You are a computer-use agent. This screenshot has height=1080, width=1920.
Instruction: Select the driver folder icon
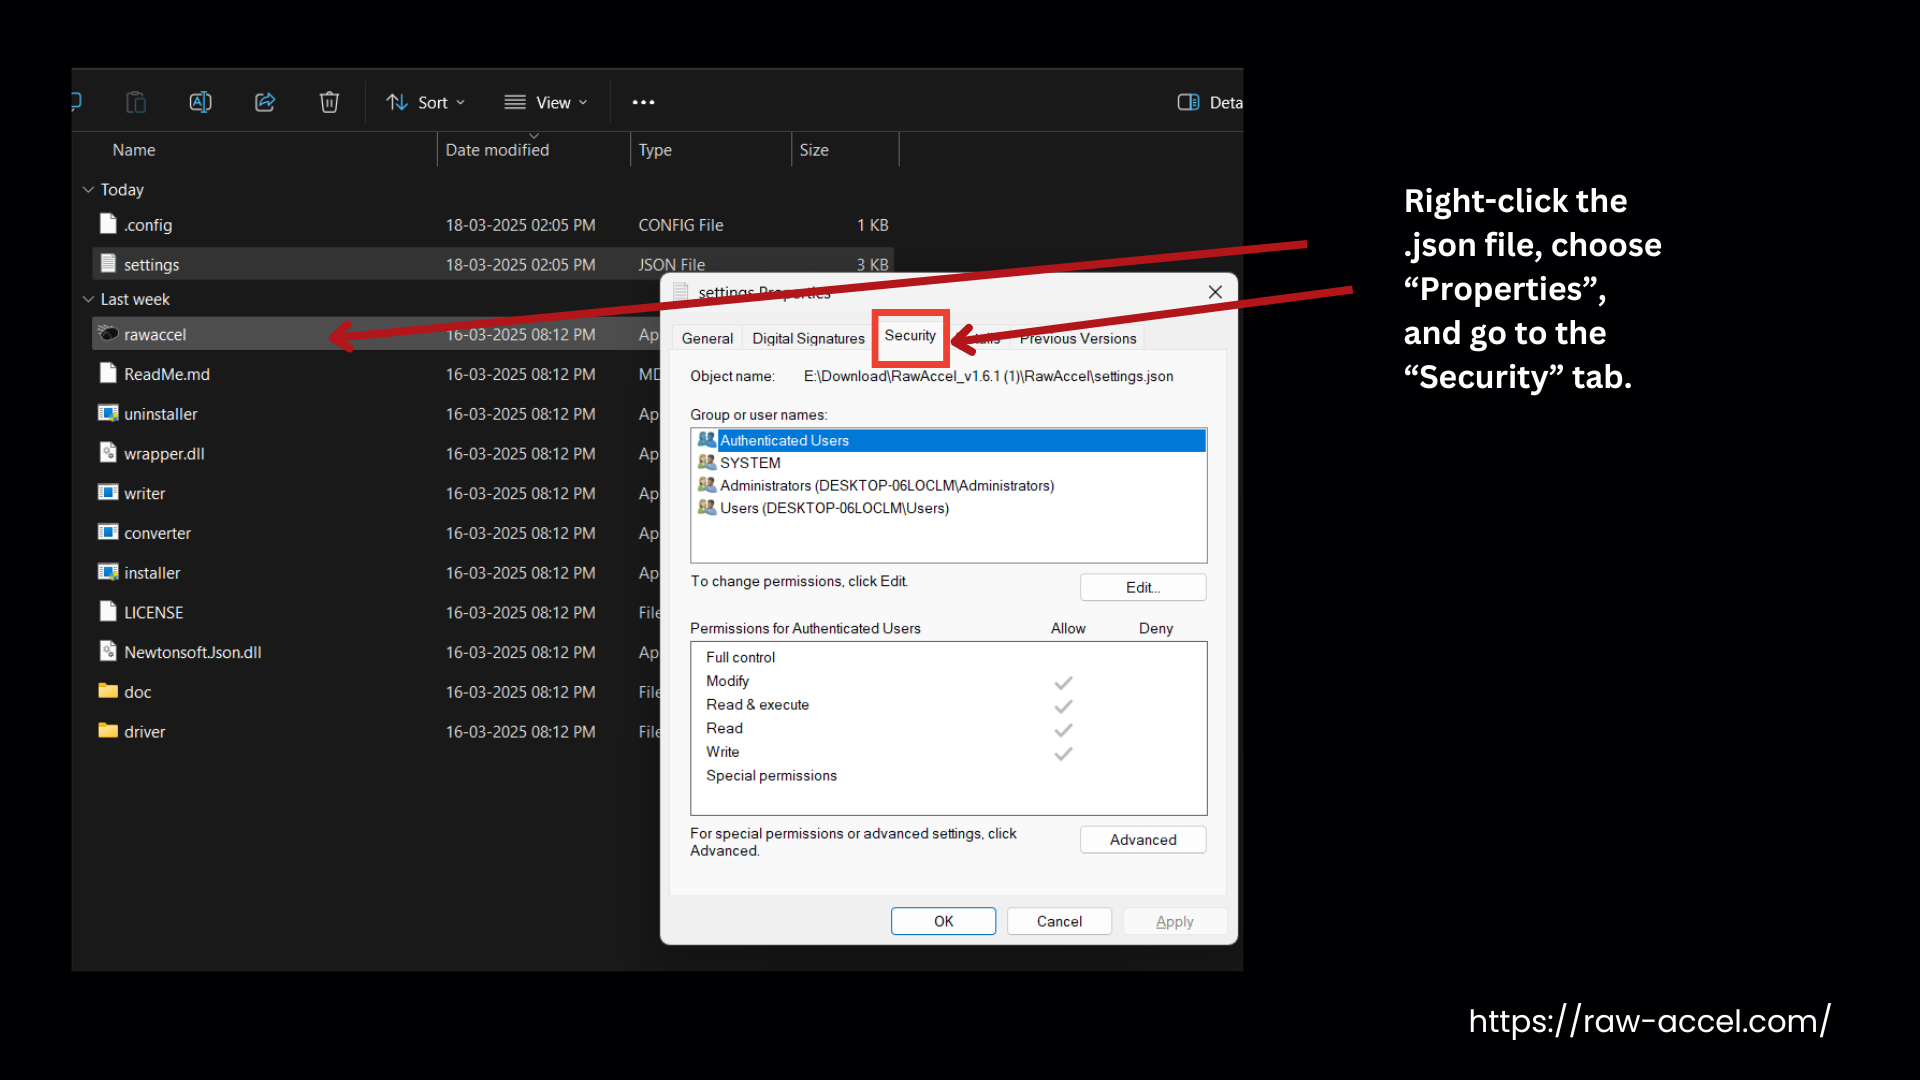tap(108, 731)
